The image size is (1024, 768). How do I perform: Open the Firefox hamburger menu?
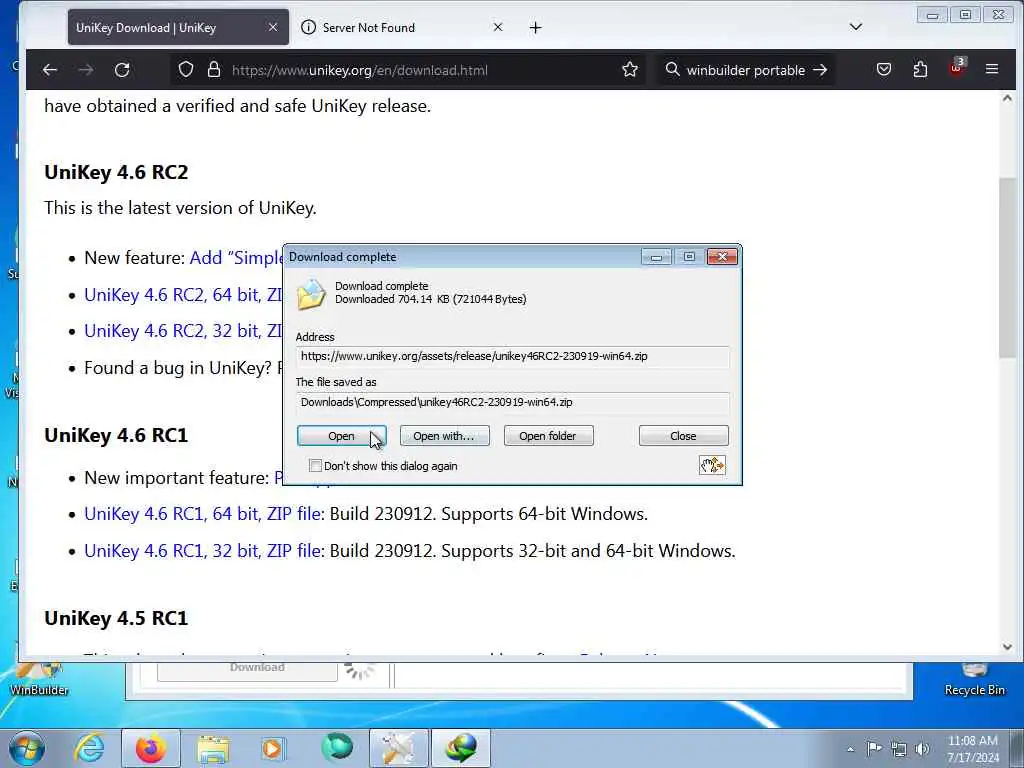(991, 69)
